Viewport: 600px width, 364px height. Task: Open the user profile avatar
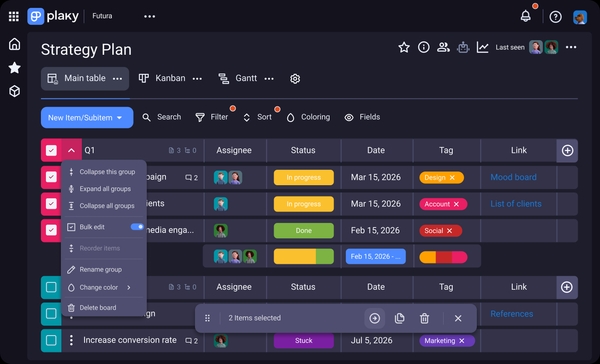(x=580, y=17)
